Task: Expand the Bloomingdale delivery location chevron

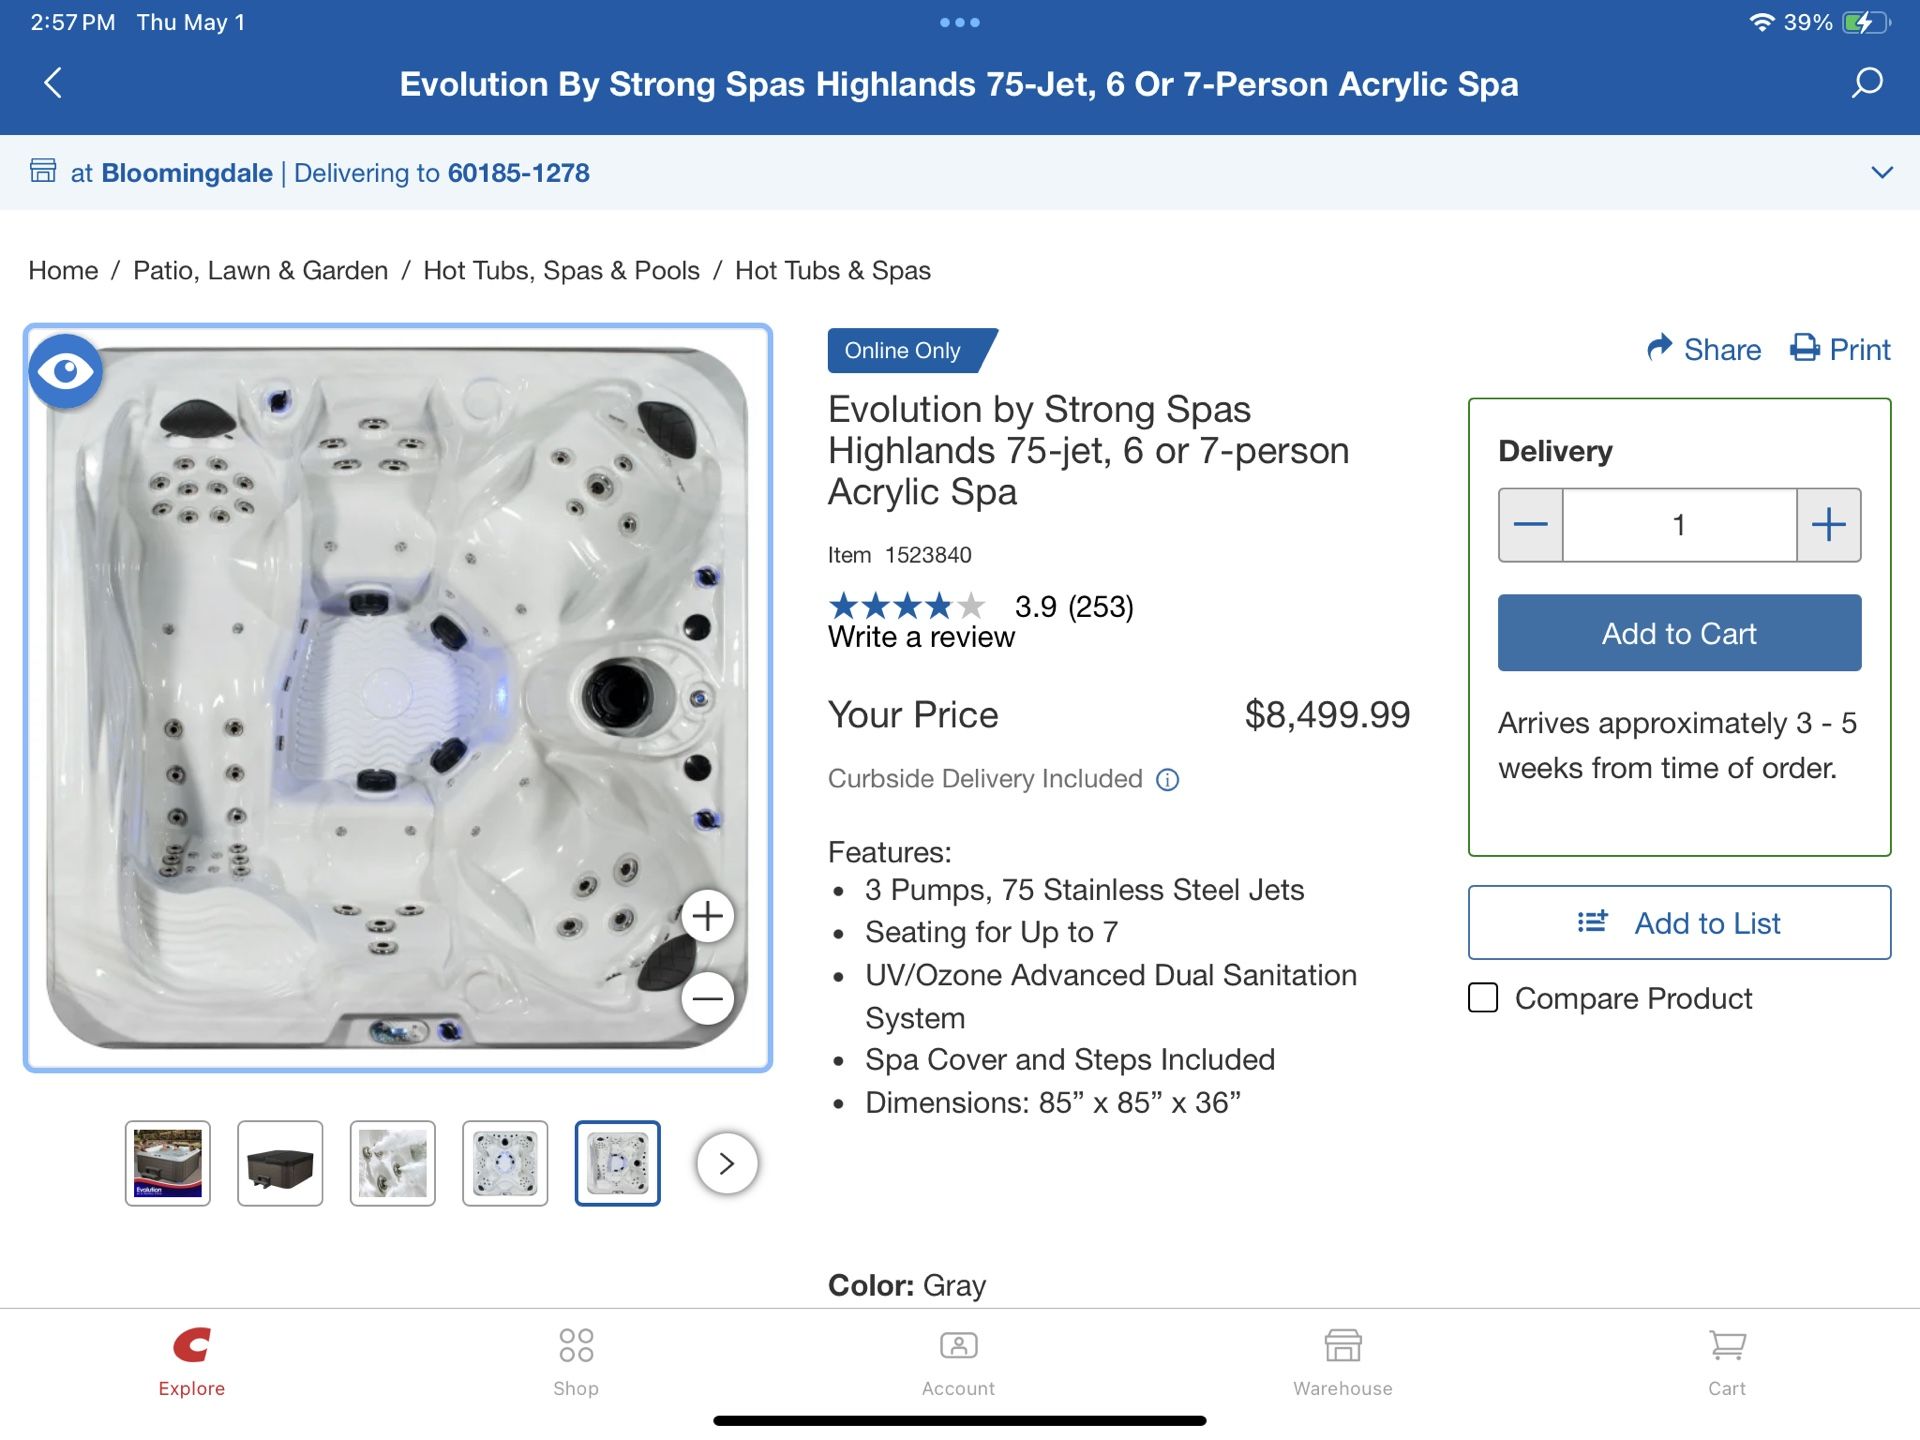Action: (1881, 173)
